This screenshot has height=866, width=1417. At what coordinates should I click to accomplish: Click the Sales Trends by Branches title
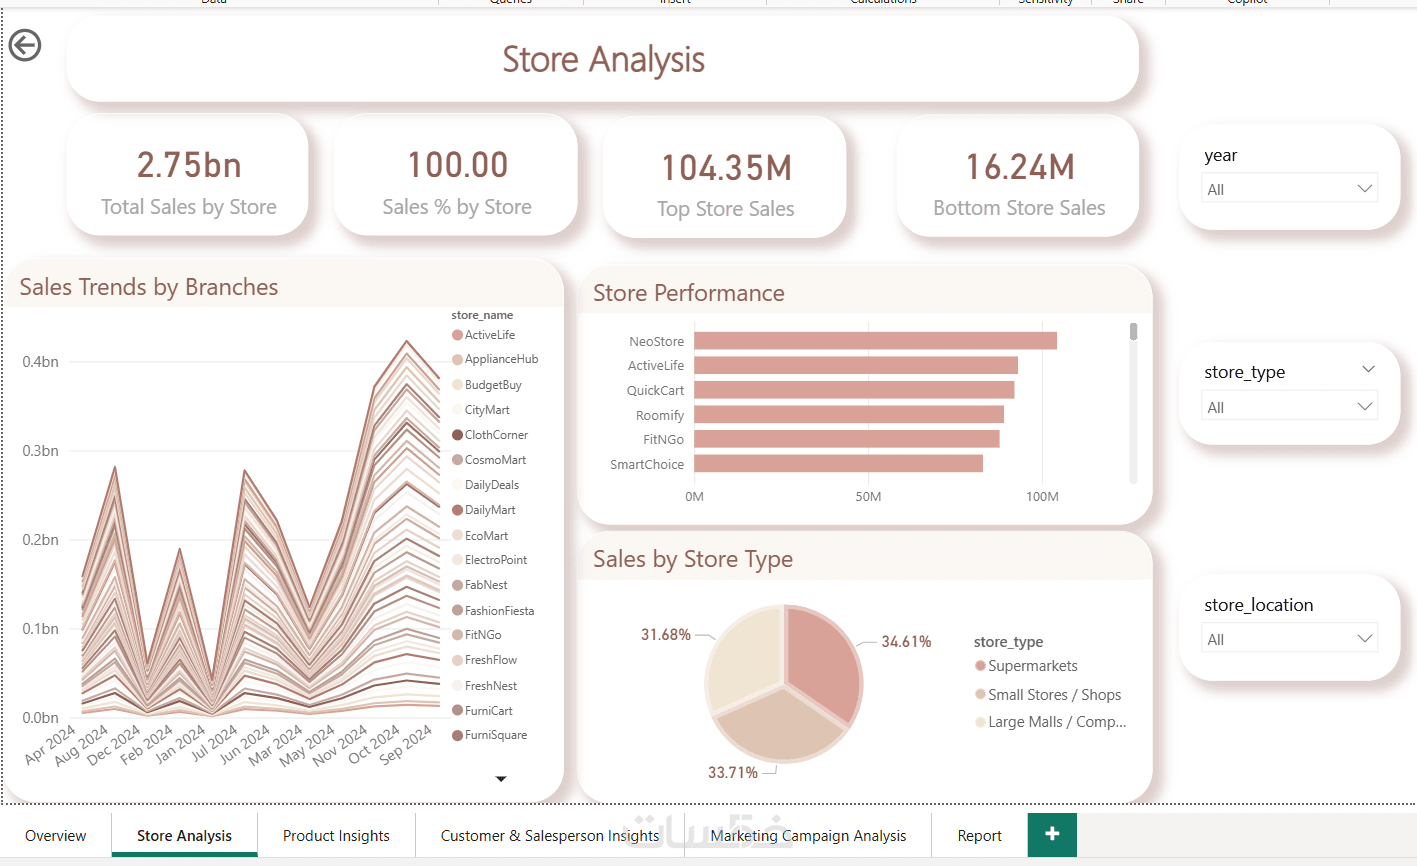[149, 287]
